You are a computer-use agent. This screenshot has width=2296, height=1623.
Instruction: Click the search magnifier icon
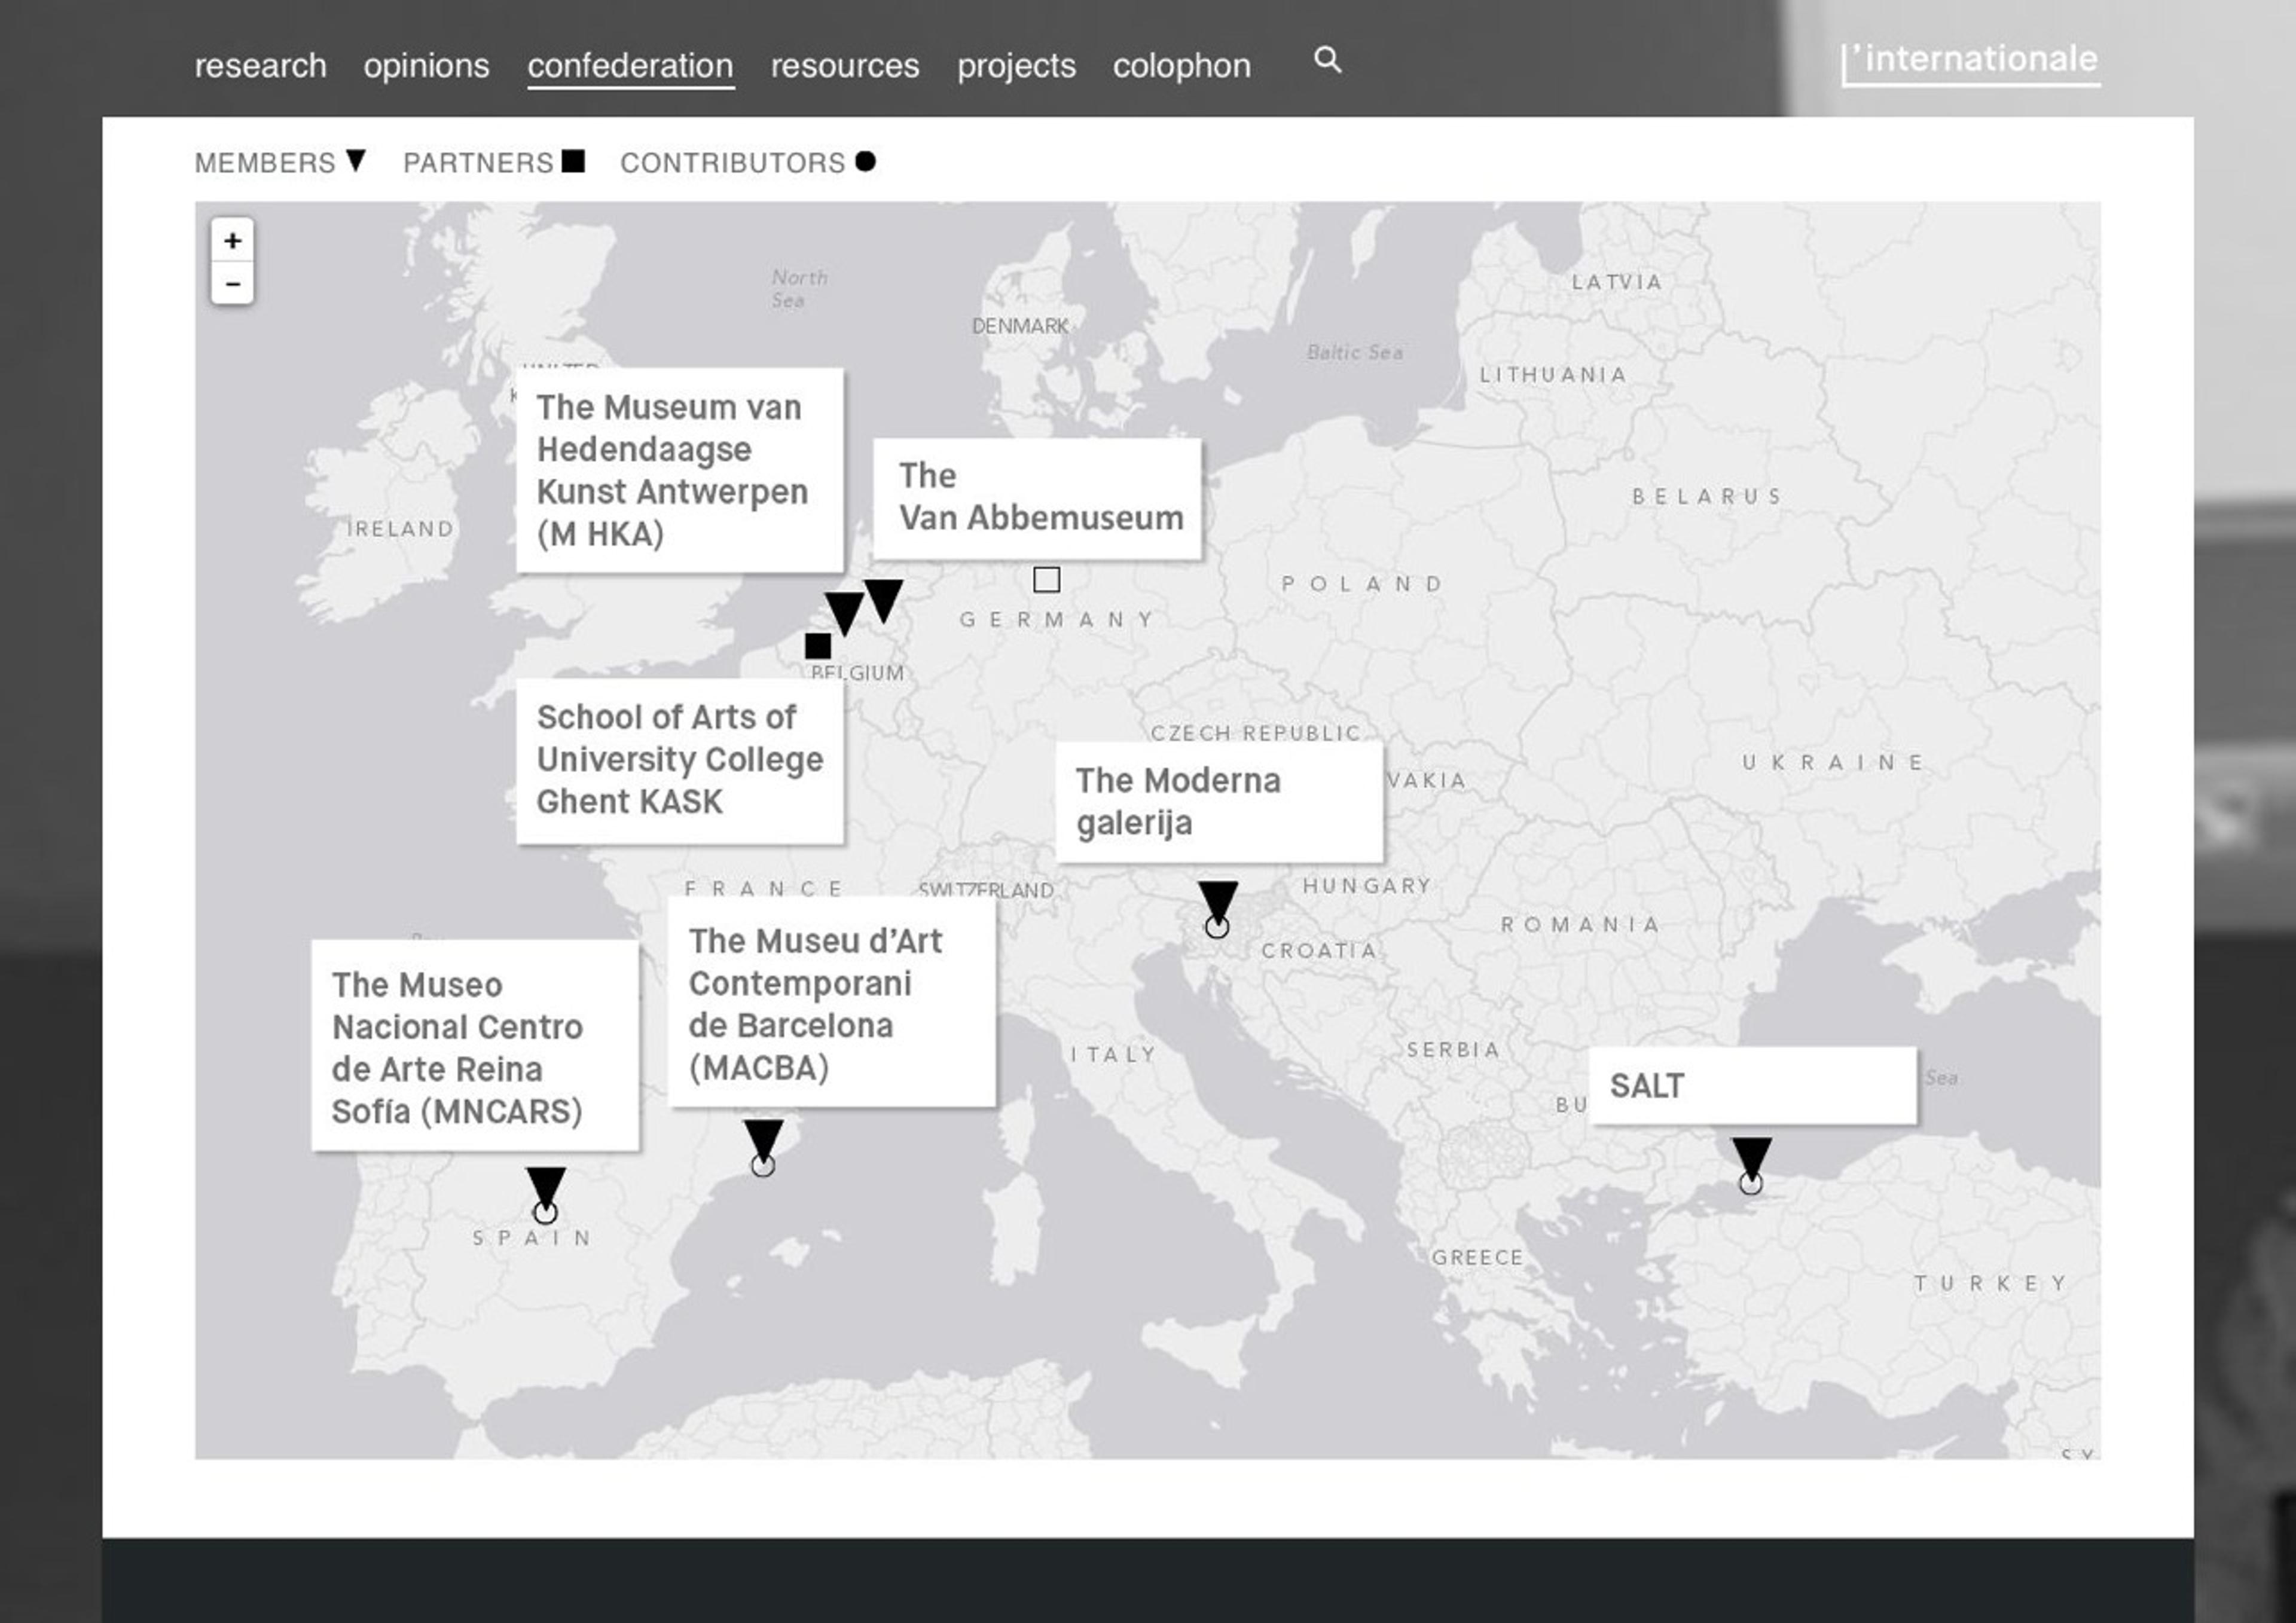click(1327, 60)
